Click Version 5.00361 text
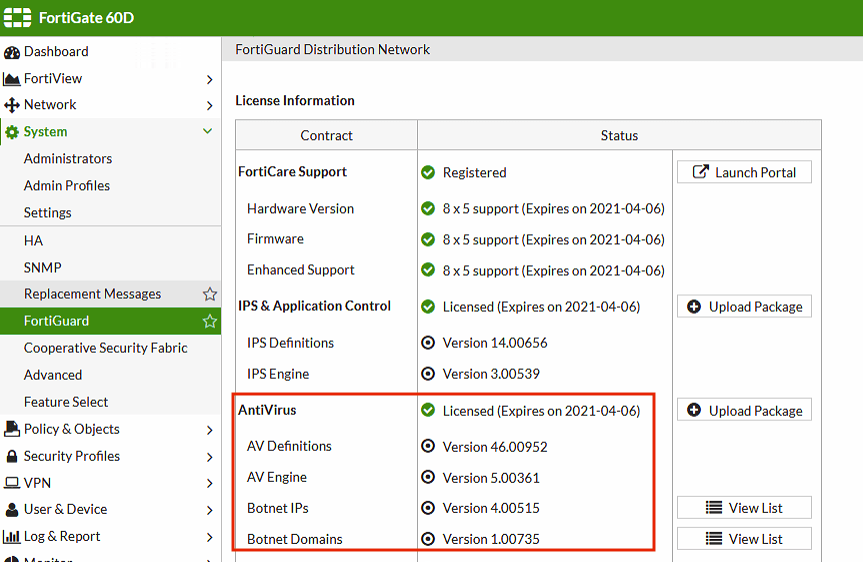The width and height of the screenshot is (863, 562). tap(491, 478)
